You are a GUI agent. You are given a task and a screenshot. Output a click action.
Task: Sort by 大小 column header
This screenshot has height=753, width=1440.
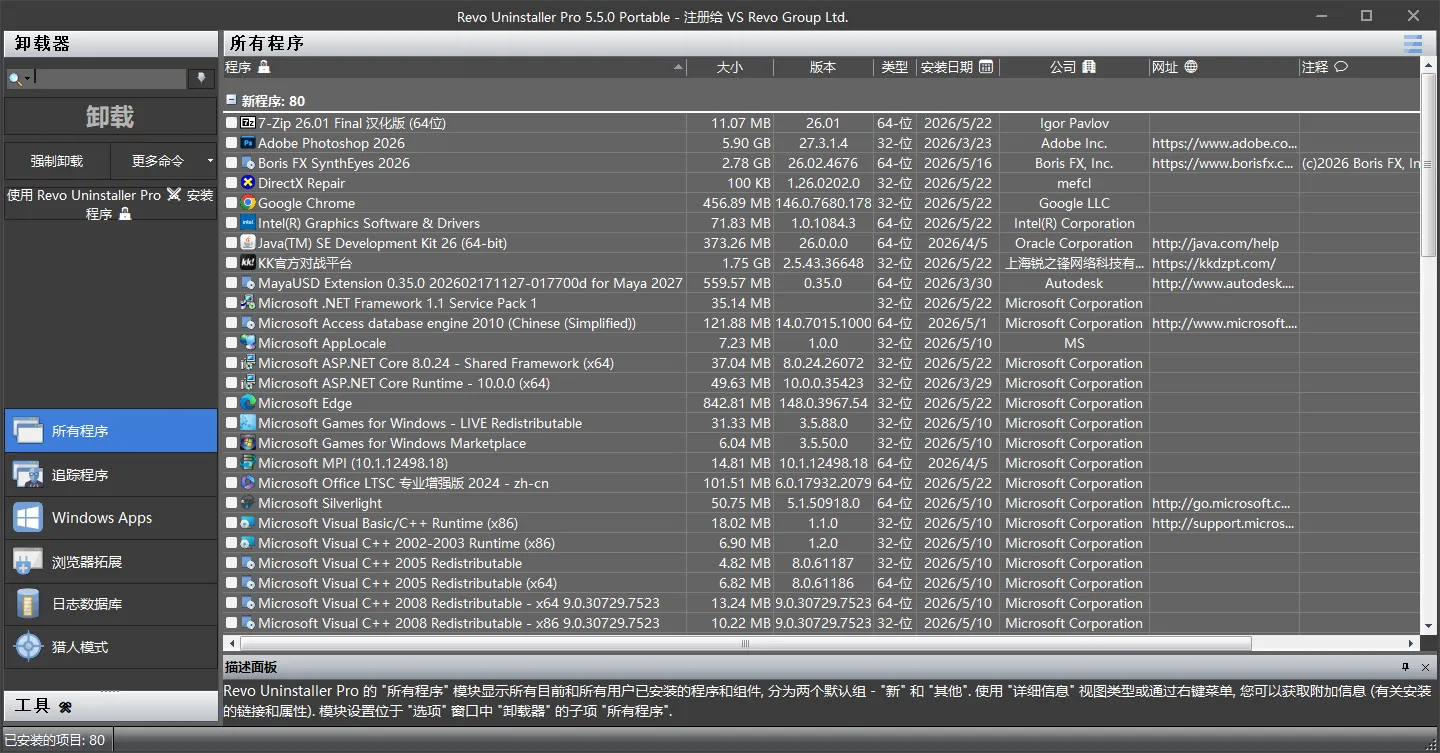(730, 67)
